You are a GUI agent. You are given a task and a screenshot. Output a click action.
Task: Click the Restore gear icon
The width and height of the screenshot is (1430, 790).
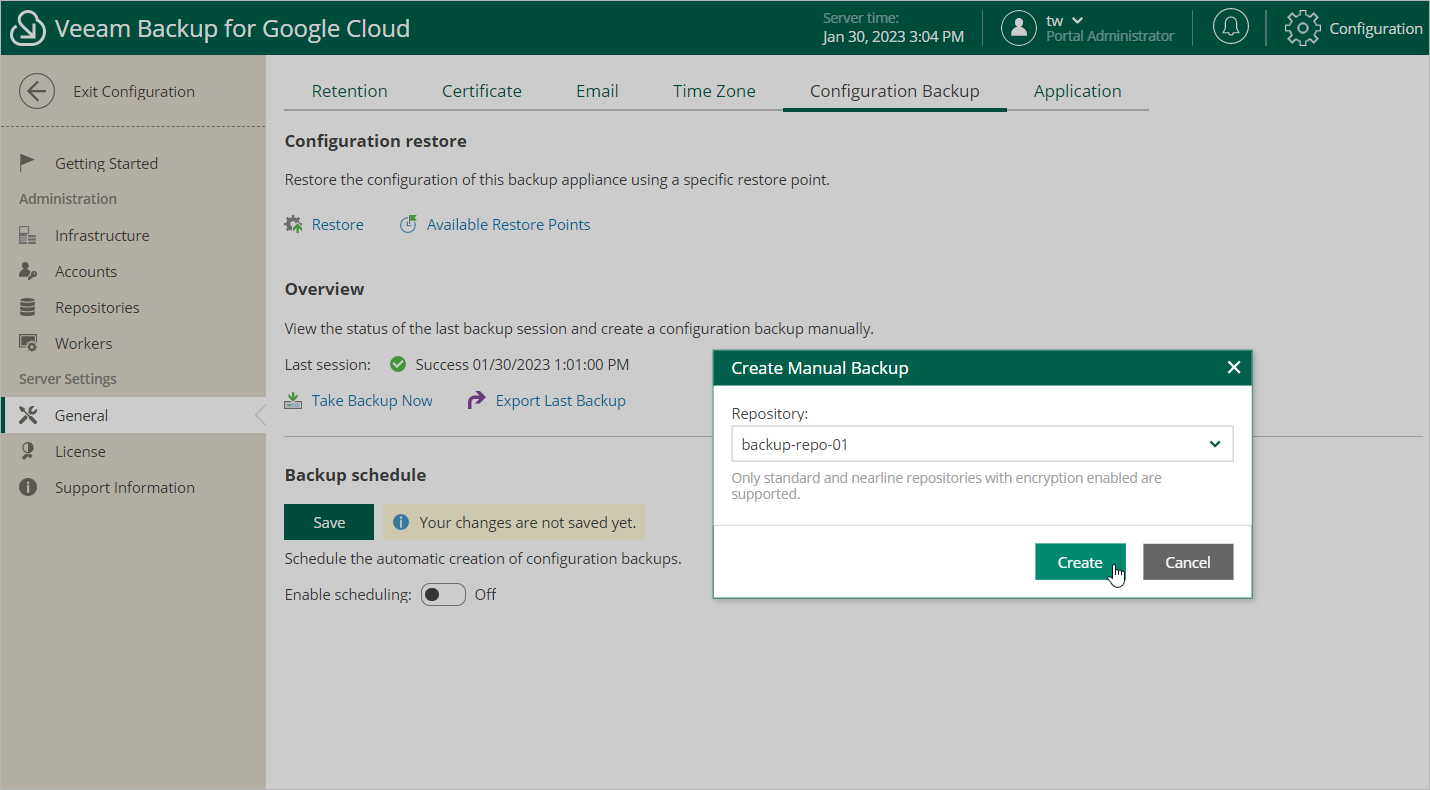pyautogui.click(x=294, y=224)
